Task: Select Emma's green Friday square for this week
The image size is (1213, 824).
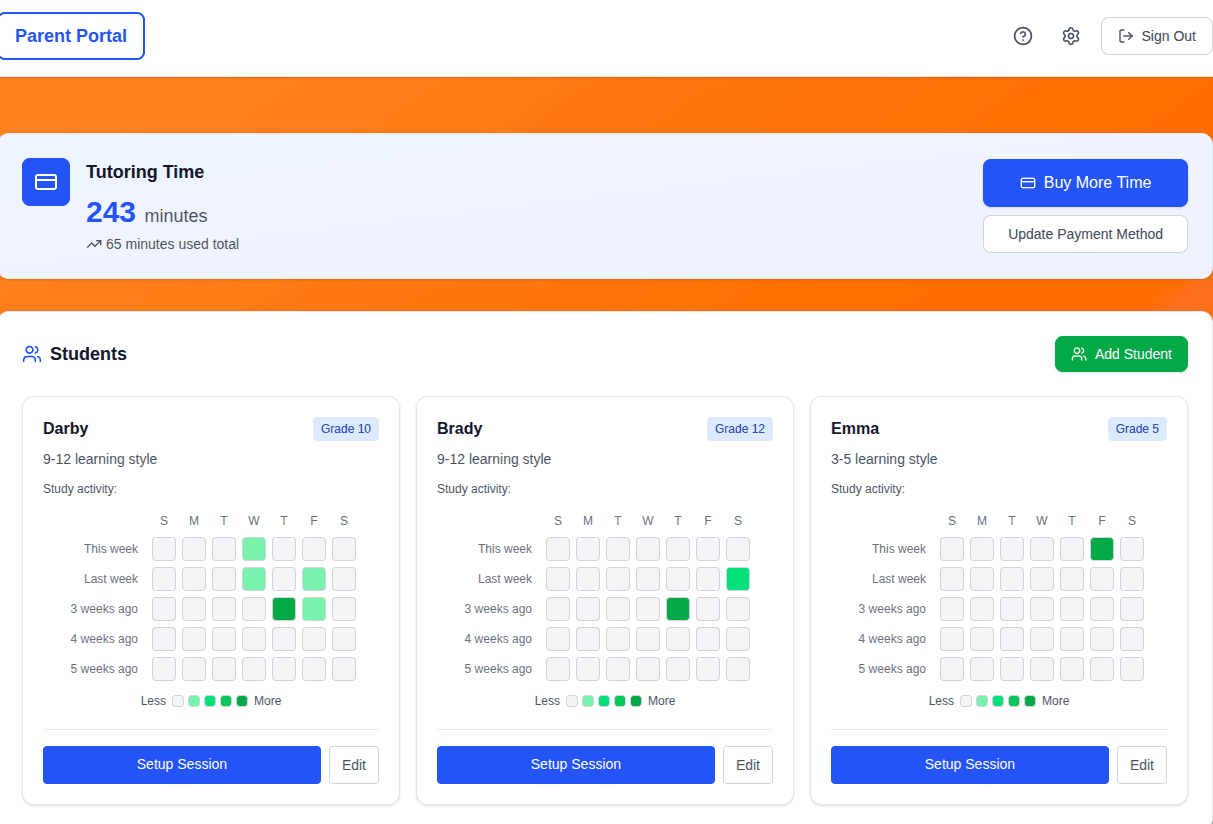Action: click(1102, 548)
